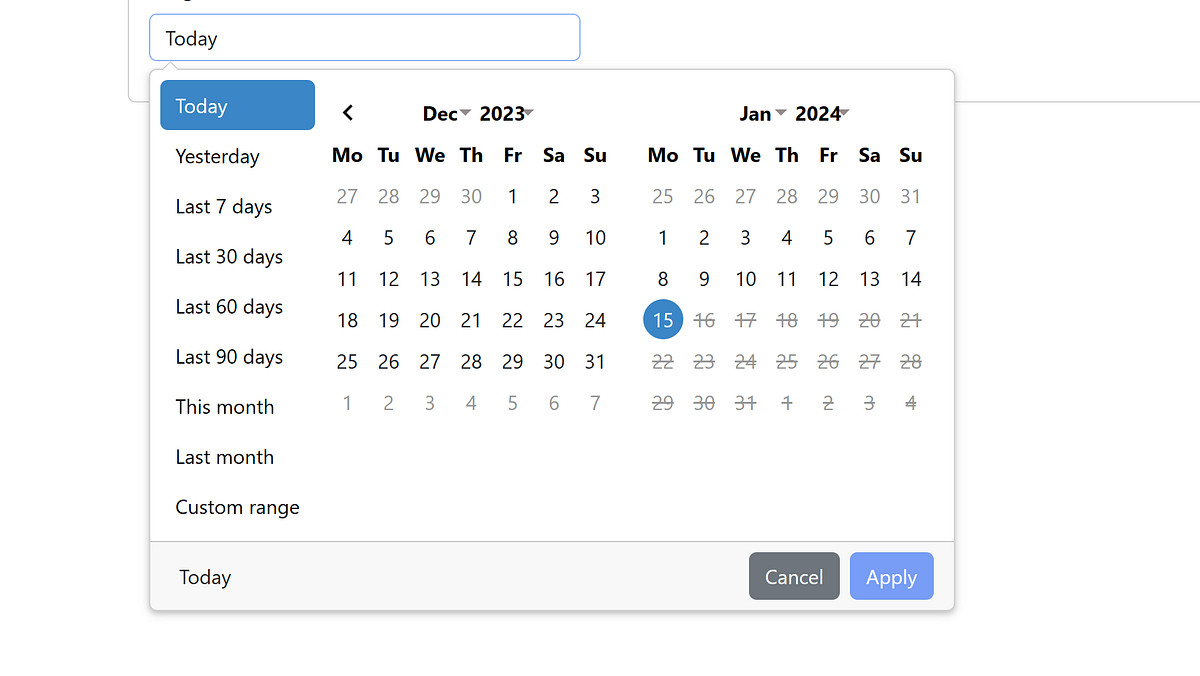
Task: Open the Jan month dropdown
Action: click(x=762, y=114)
